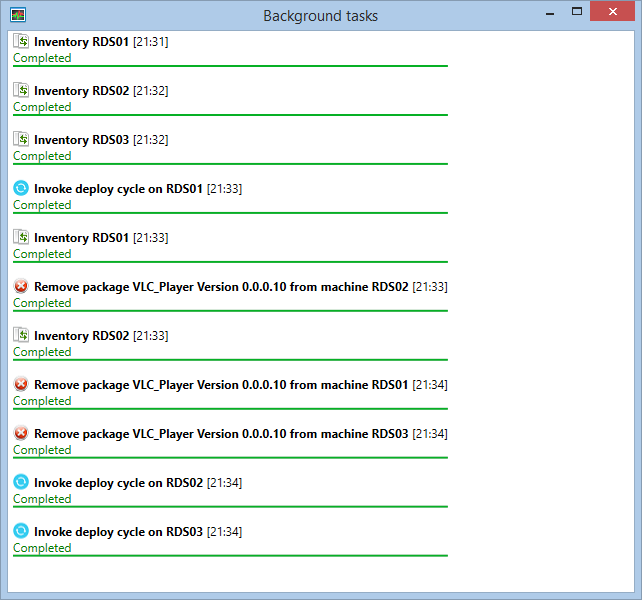Click red X icon for RDS03 package removal
The width and height of the screenshot is (642, 600).
pyautogui.click(x=21, y=433)
